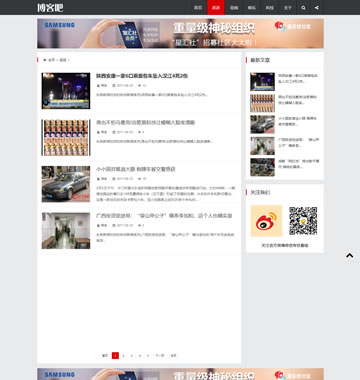Click the 关注我们 sidebar heading
The image size is (360, 380).
coord(260,193)
